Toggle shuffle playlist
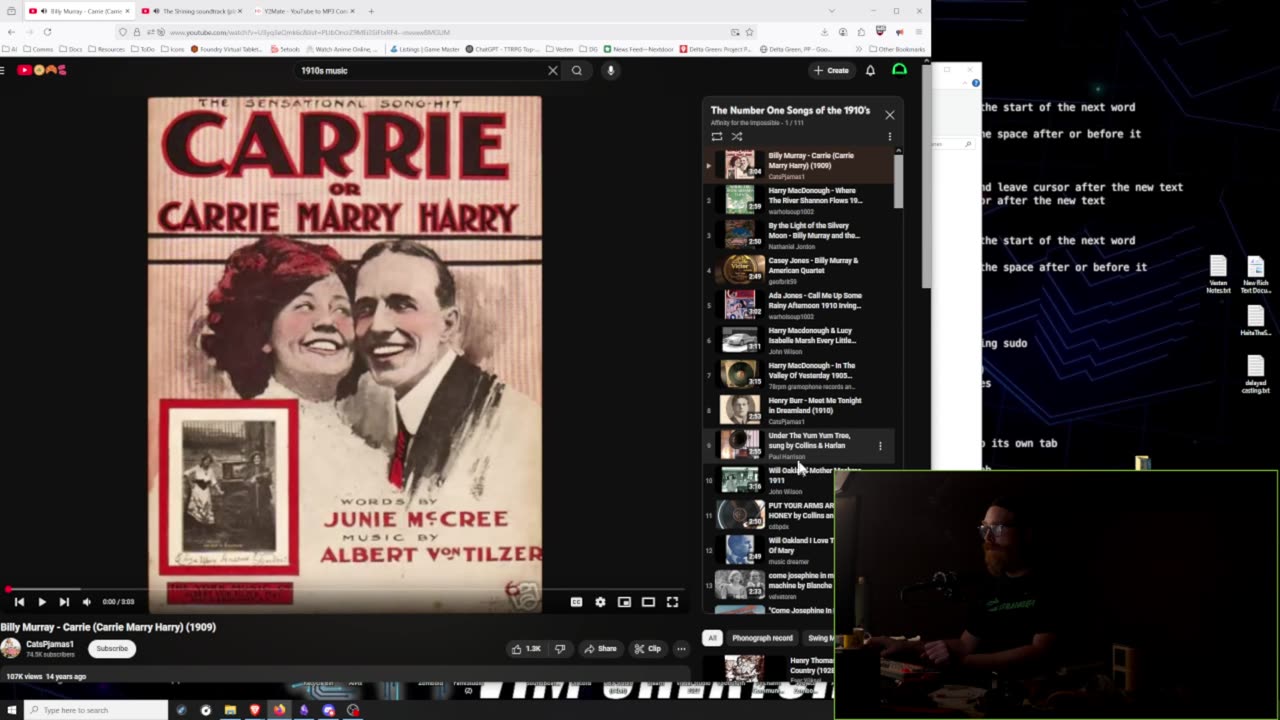1280x720 pixels. click(737, 137)
